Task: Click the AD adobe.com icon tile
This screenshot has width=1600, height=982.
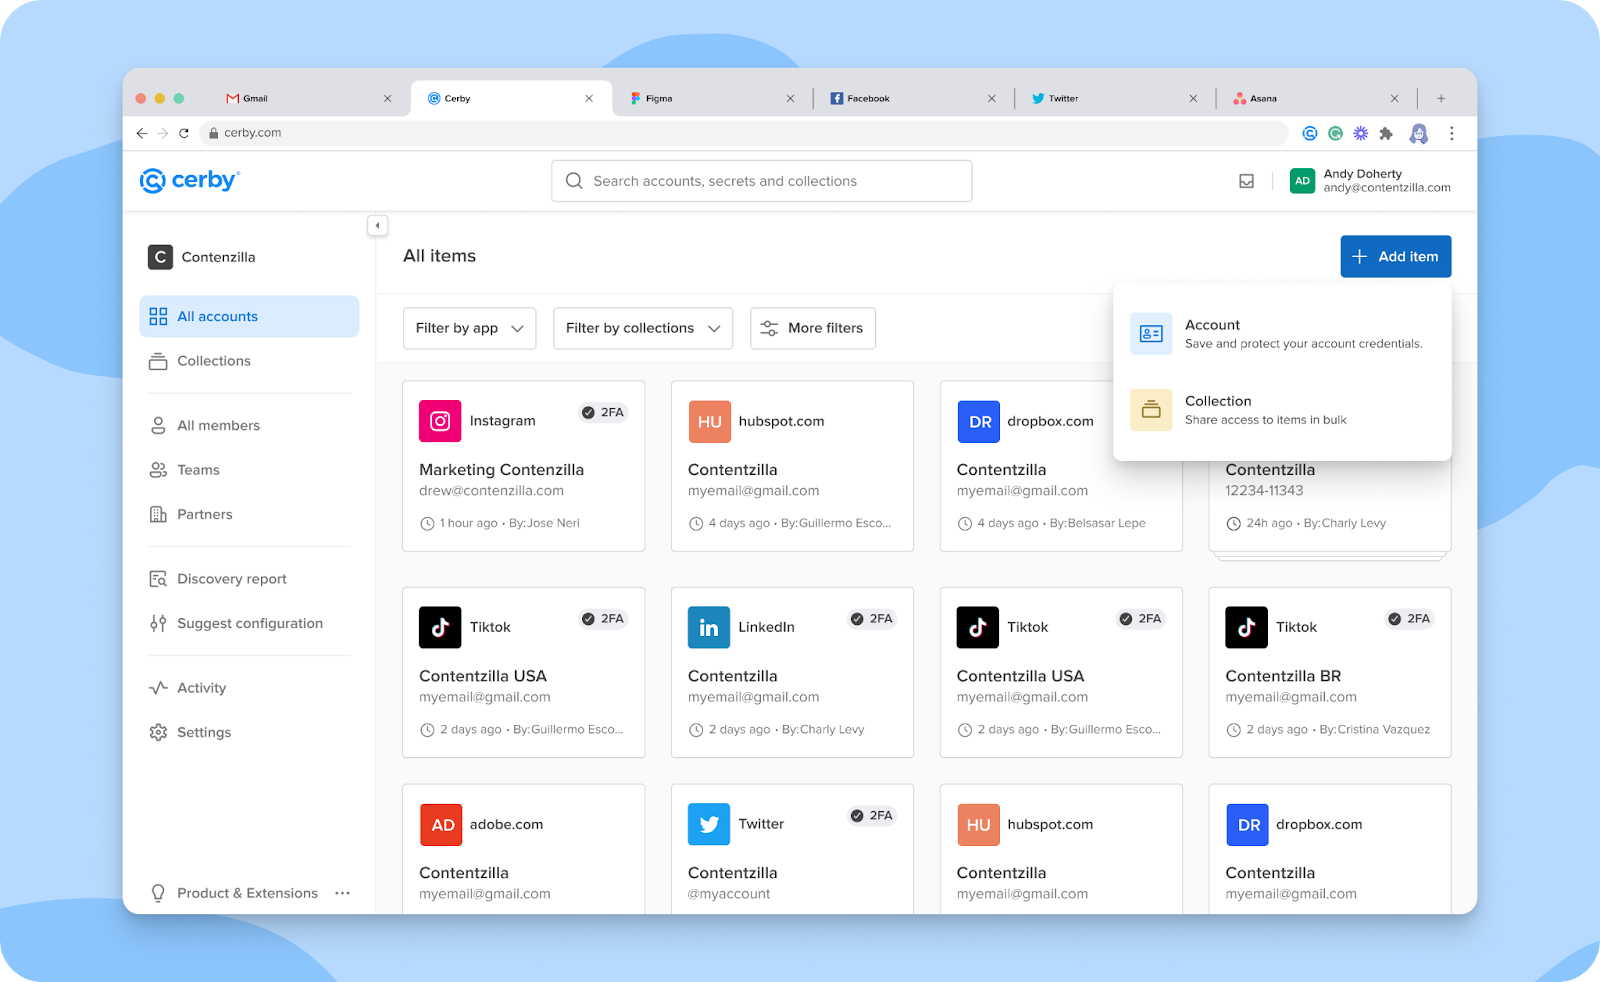Action: coord(441,825)
